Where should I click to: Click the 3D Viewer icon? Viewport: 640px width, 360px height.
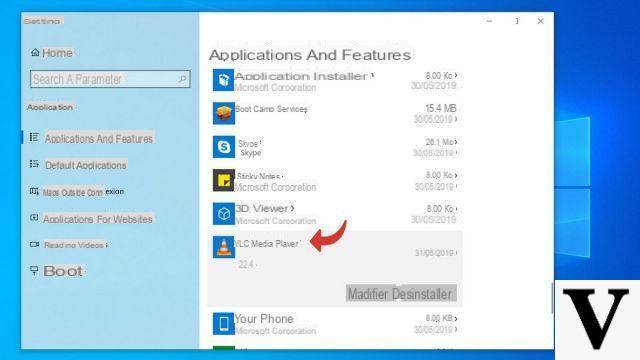[x=224, y=213]
